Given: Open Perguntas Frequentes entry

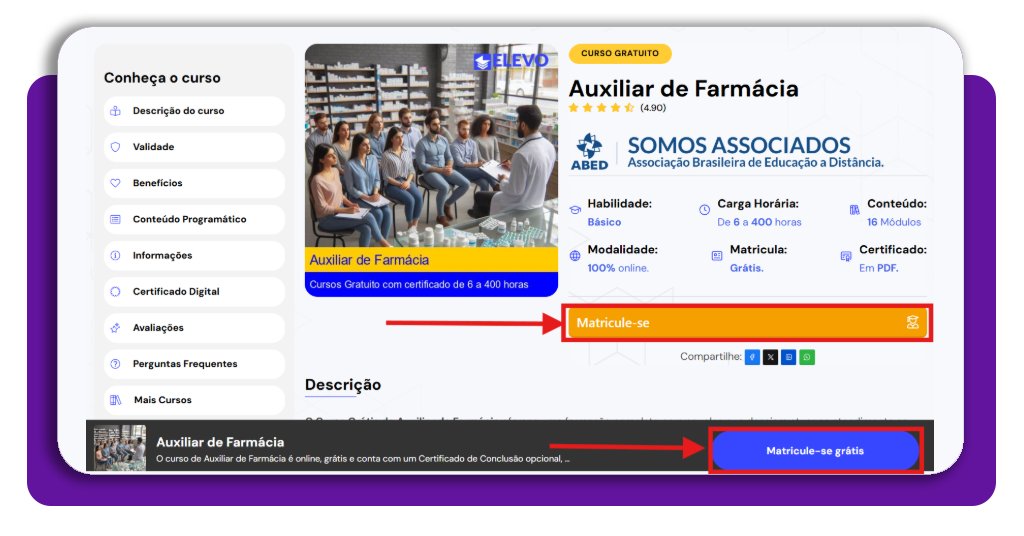Looking at the screenshot, I should (x=194, y=364).
